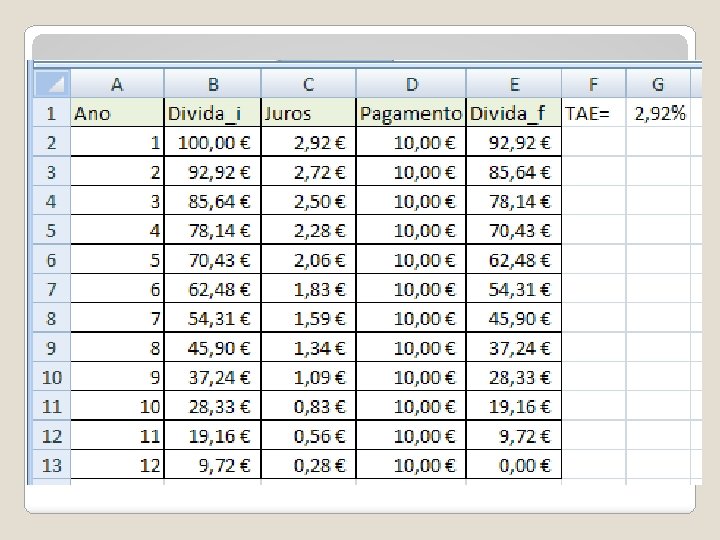The height and width of the screenshot is (540, 720).
Task: Click the Juros header cell
Action: 308,112
